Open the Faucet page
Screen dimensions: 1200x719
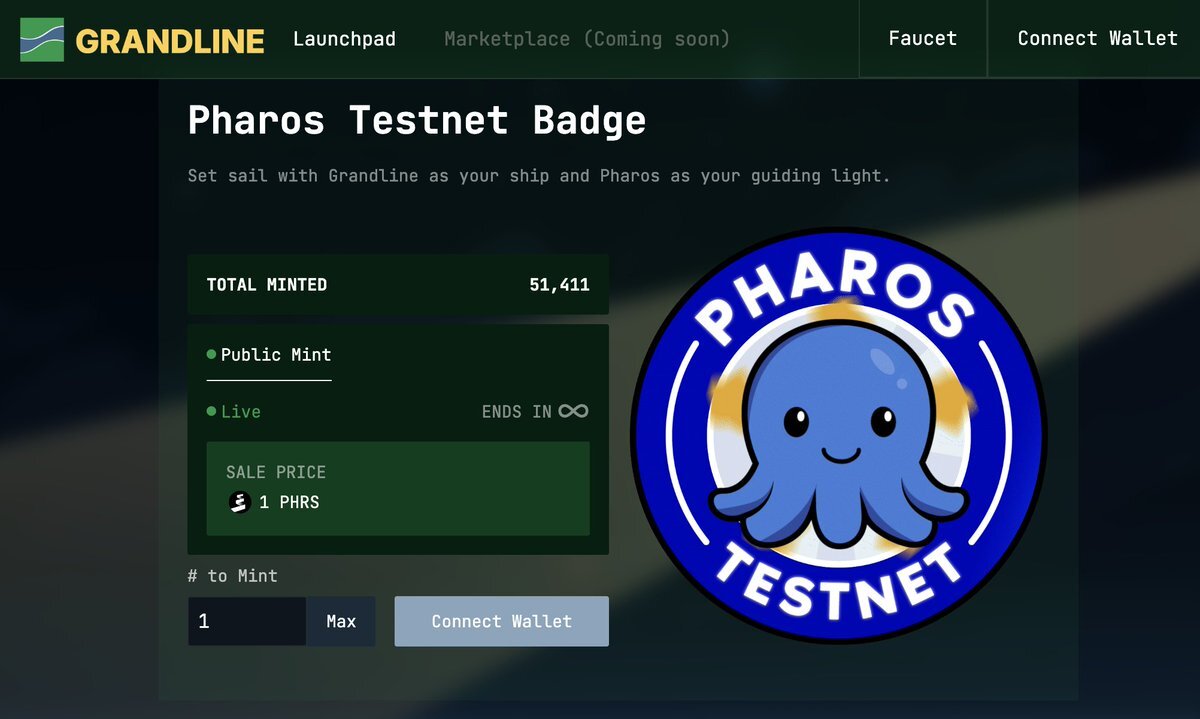tap(922, 38)
